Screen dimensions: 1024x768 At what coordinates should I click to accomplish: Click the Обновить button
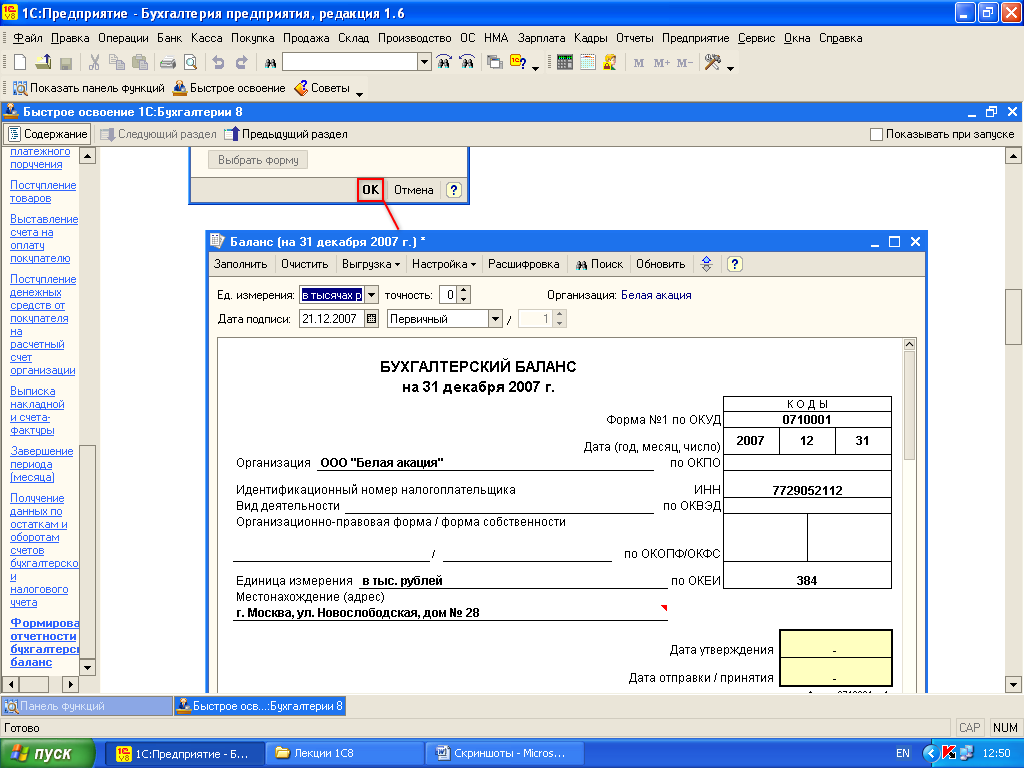pyautogui.click(x=660, y=264)
